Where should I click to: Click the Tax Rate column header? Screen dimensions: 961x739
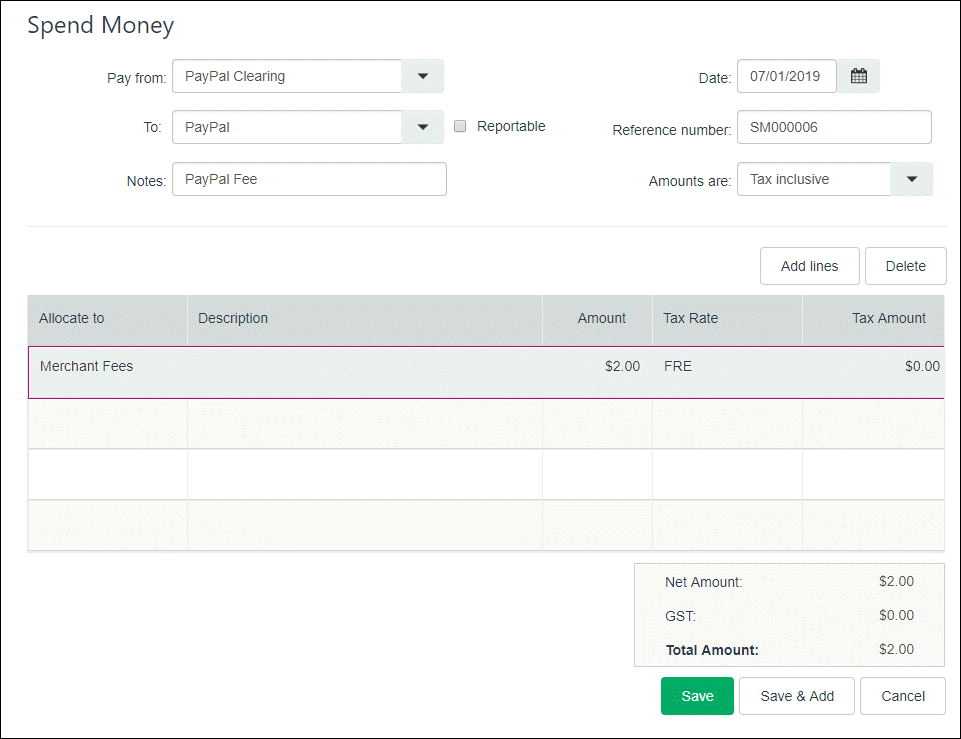[690, 318]
